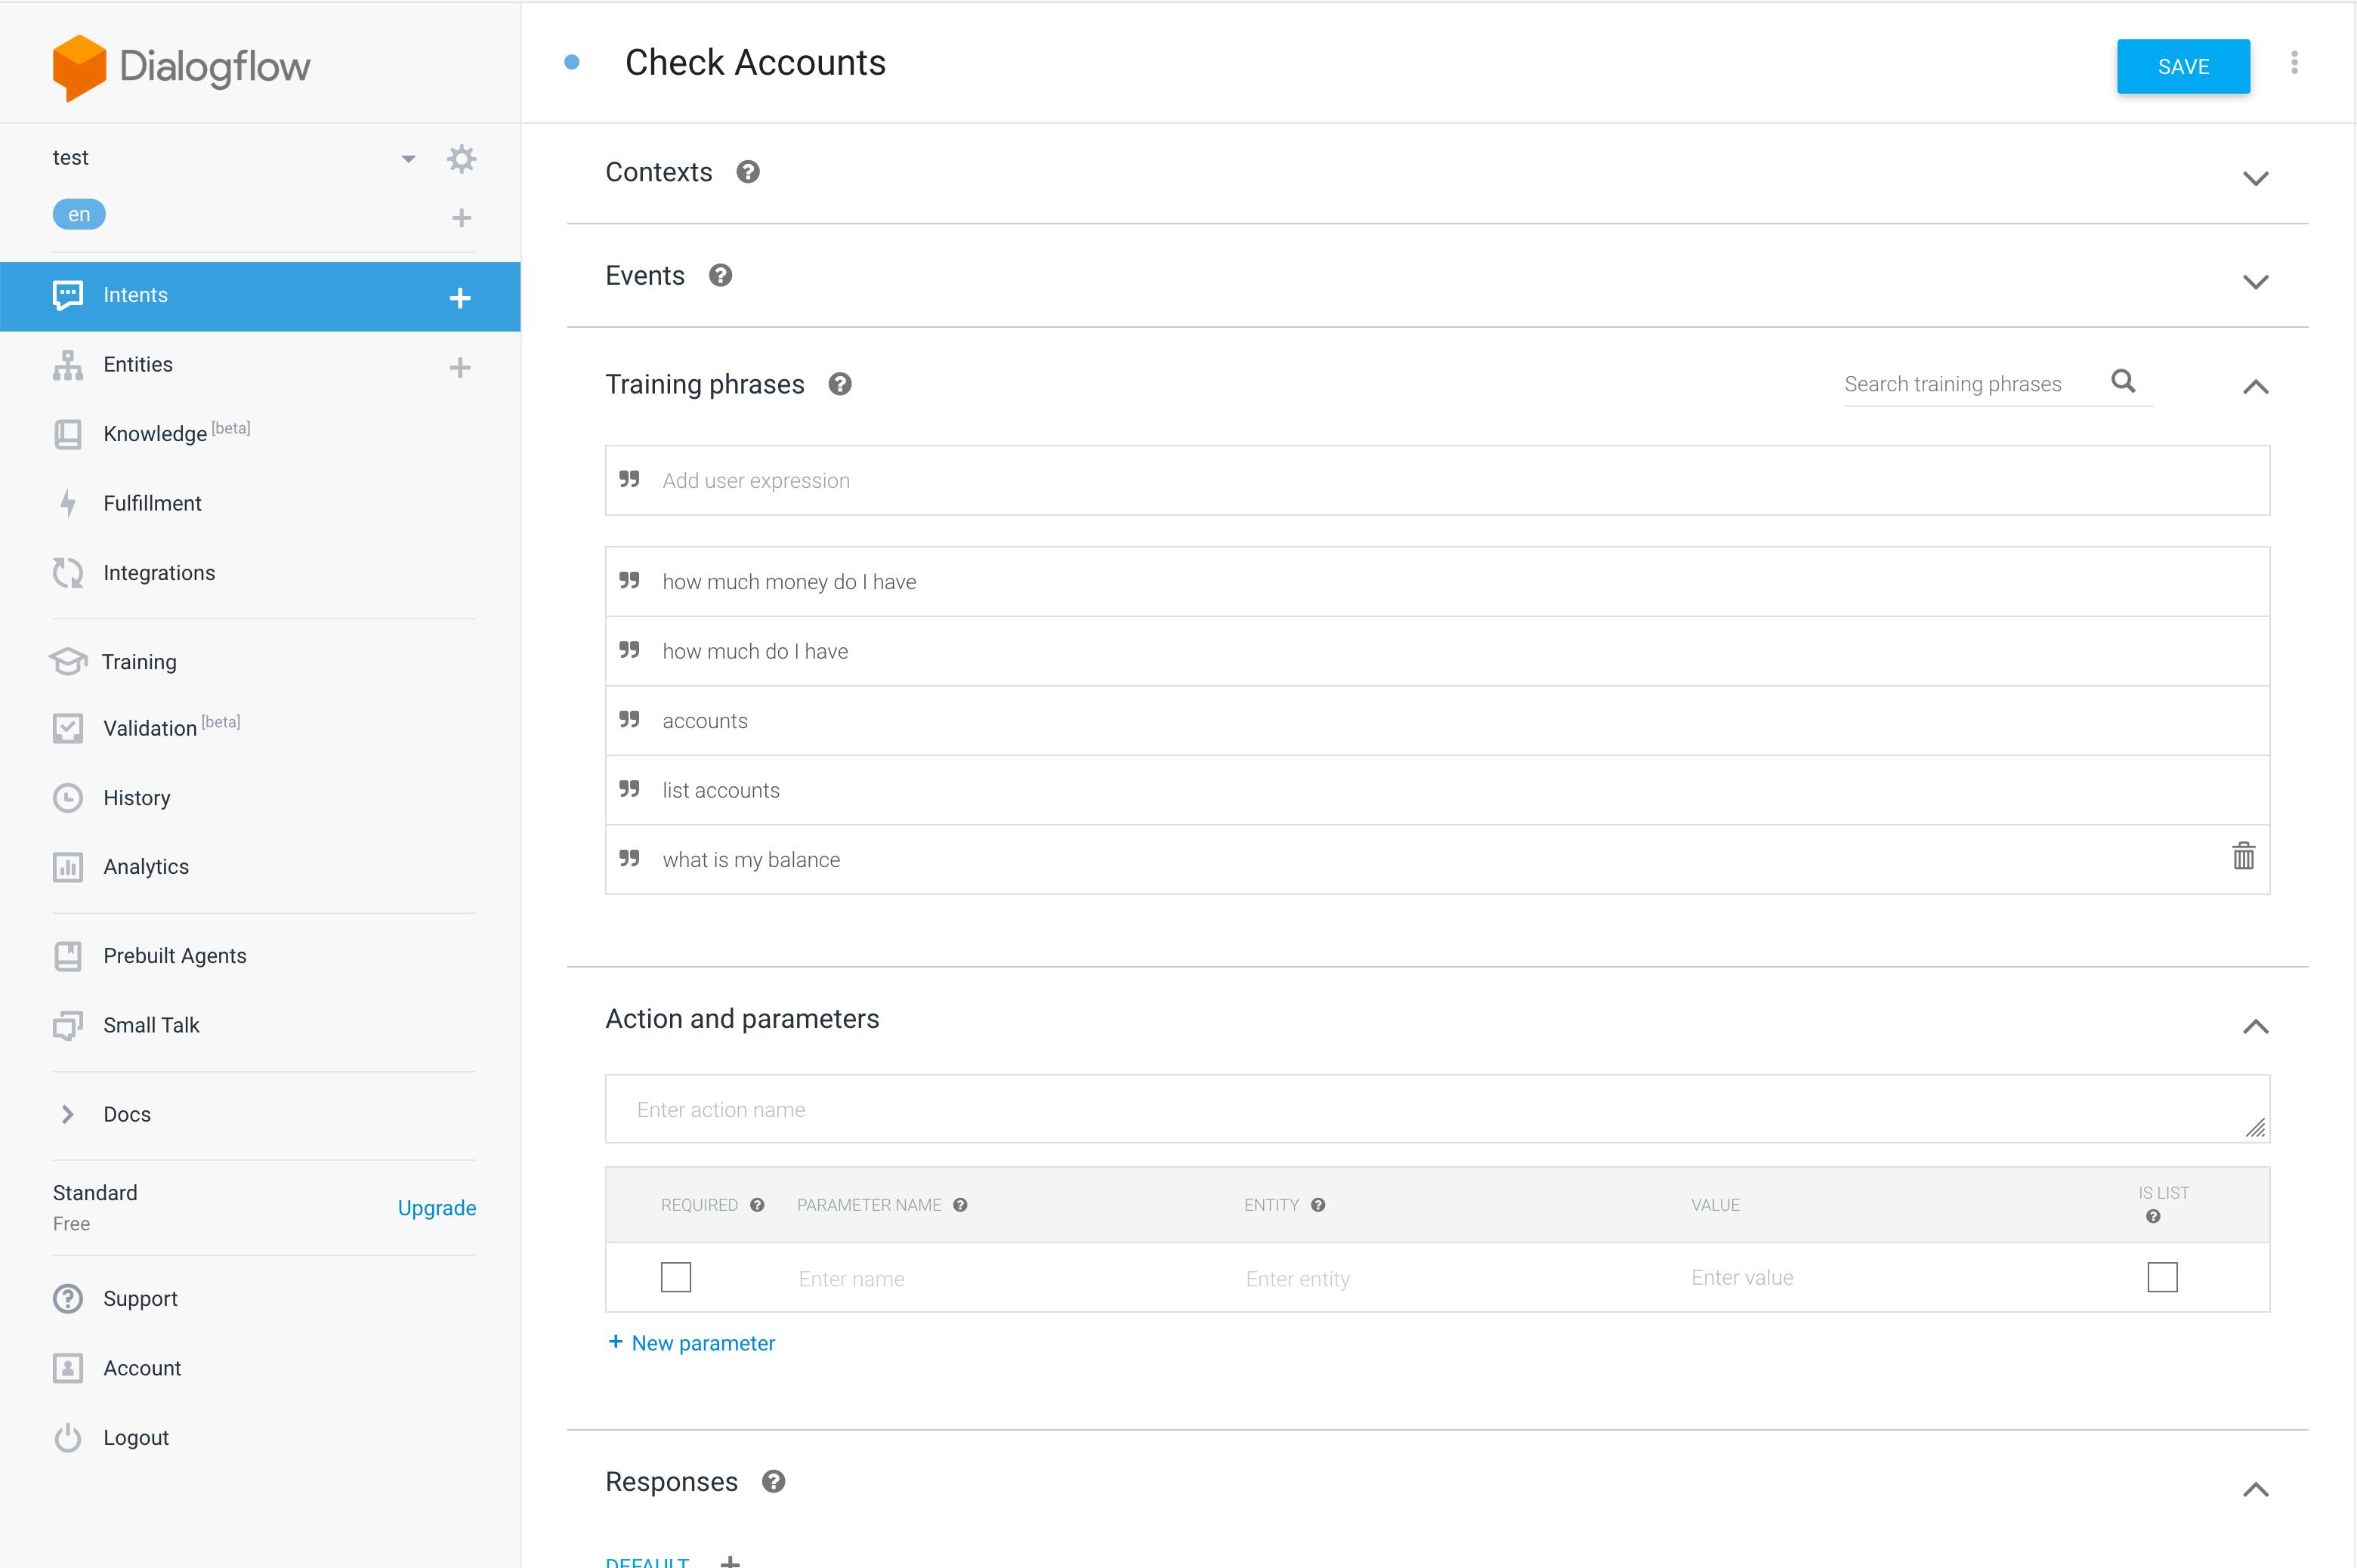Click the search training phrases magnifier
The image size is (2357, 1568).
coord(2123,381)
